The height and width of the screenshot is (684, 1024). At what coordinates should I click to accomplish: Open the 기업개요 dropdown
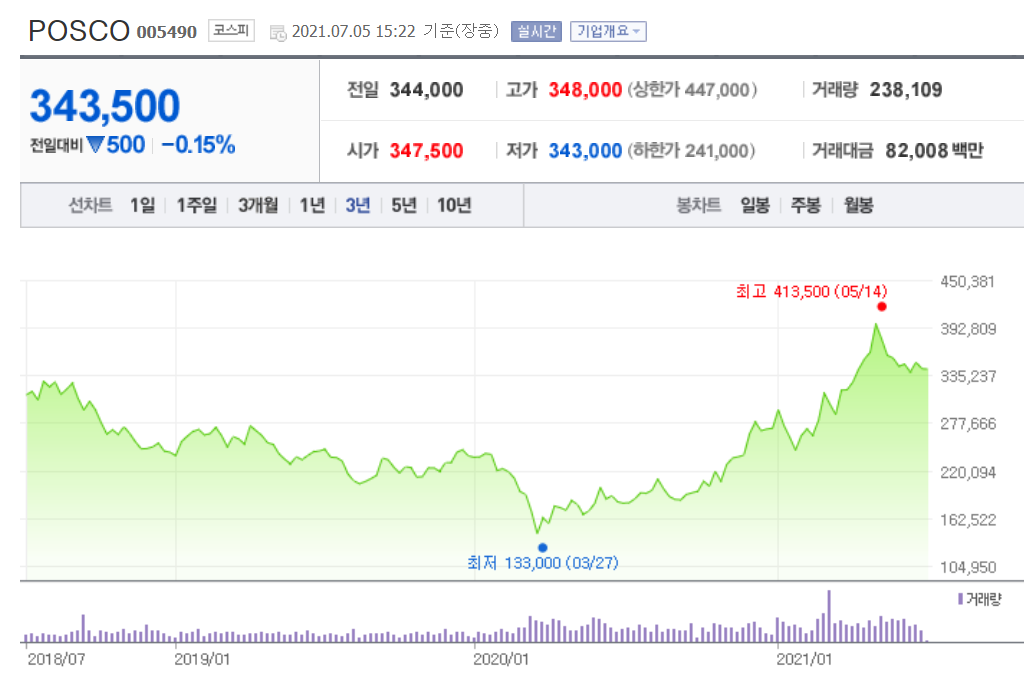608,31
